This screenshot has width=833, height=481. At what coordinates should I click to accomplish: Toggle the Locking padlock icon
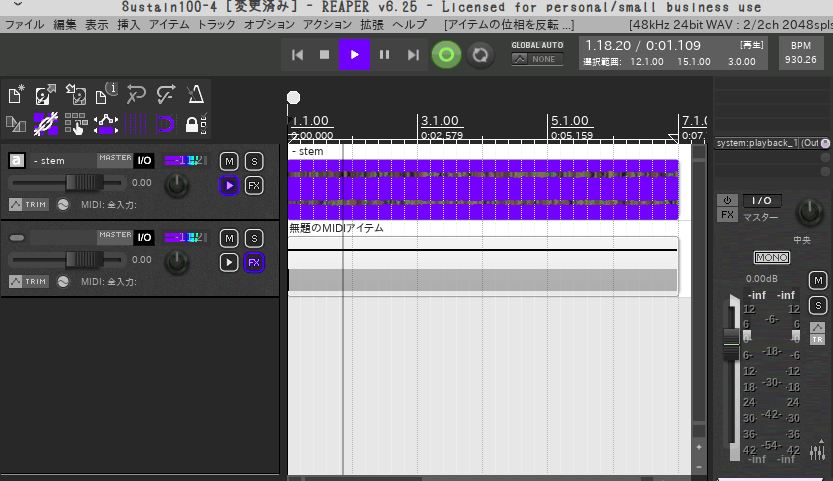(x=194, y=124)
